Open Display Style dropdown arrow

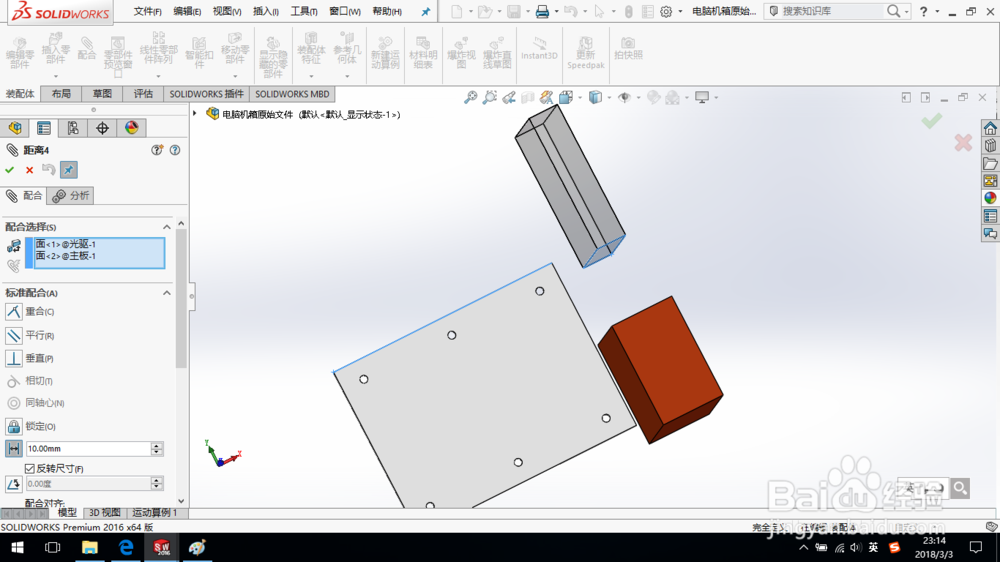coord(609,98)
